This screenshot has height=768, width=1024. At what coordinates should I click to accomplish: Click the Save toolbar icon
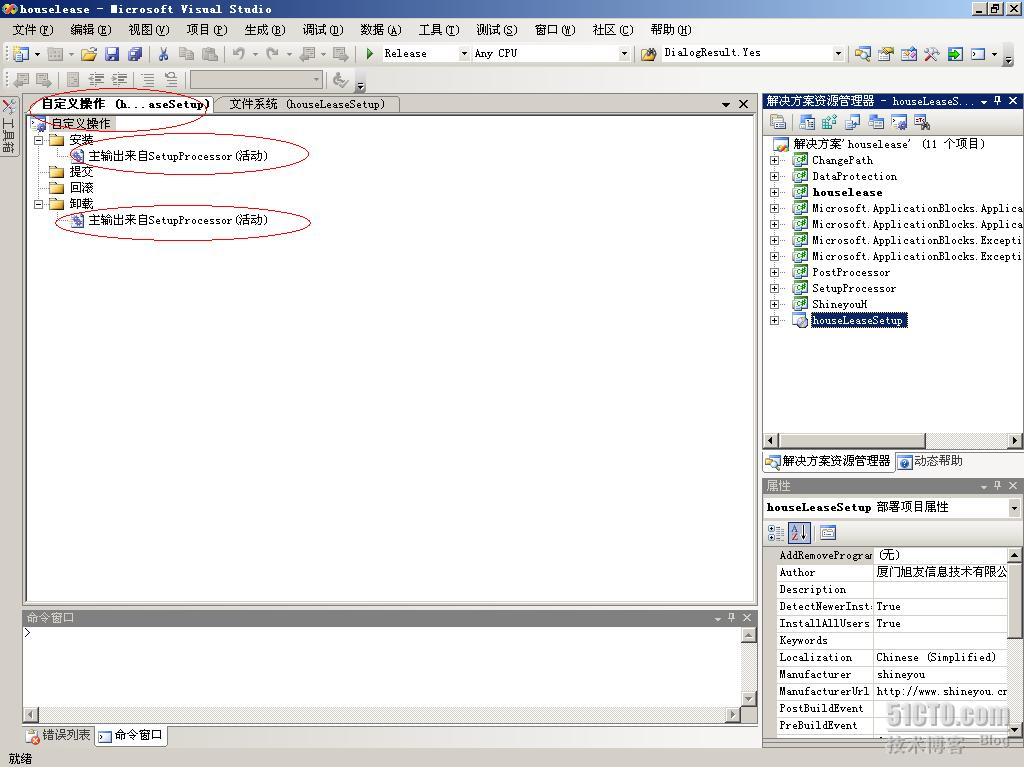point(112,54)
